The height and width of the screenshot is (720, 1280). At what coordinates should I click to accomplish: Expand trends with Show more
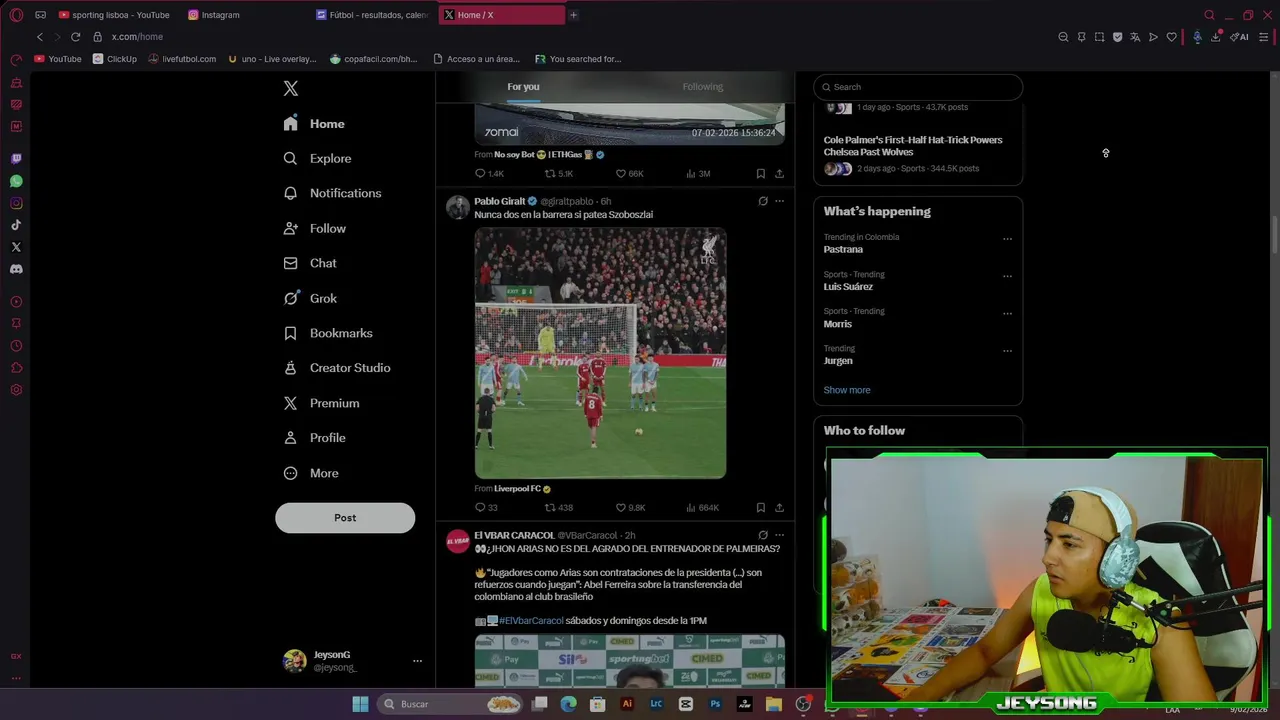847,390
